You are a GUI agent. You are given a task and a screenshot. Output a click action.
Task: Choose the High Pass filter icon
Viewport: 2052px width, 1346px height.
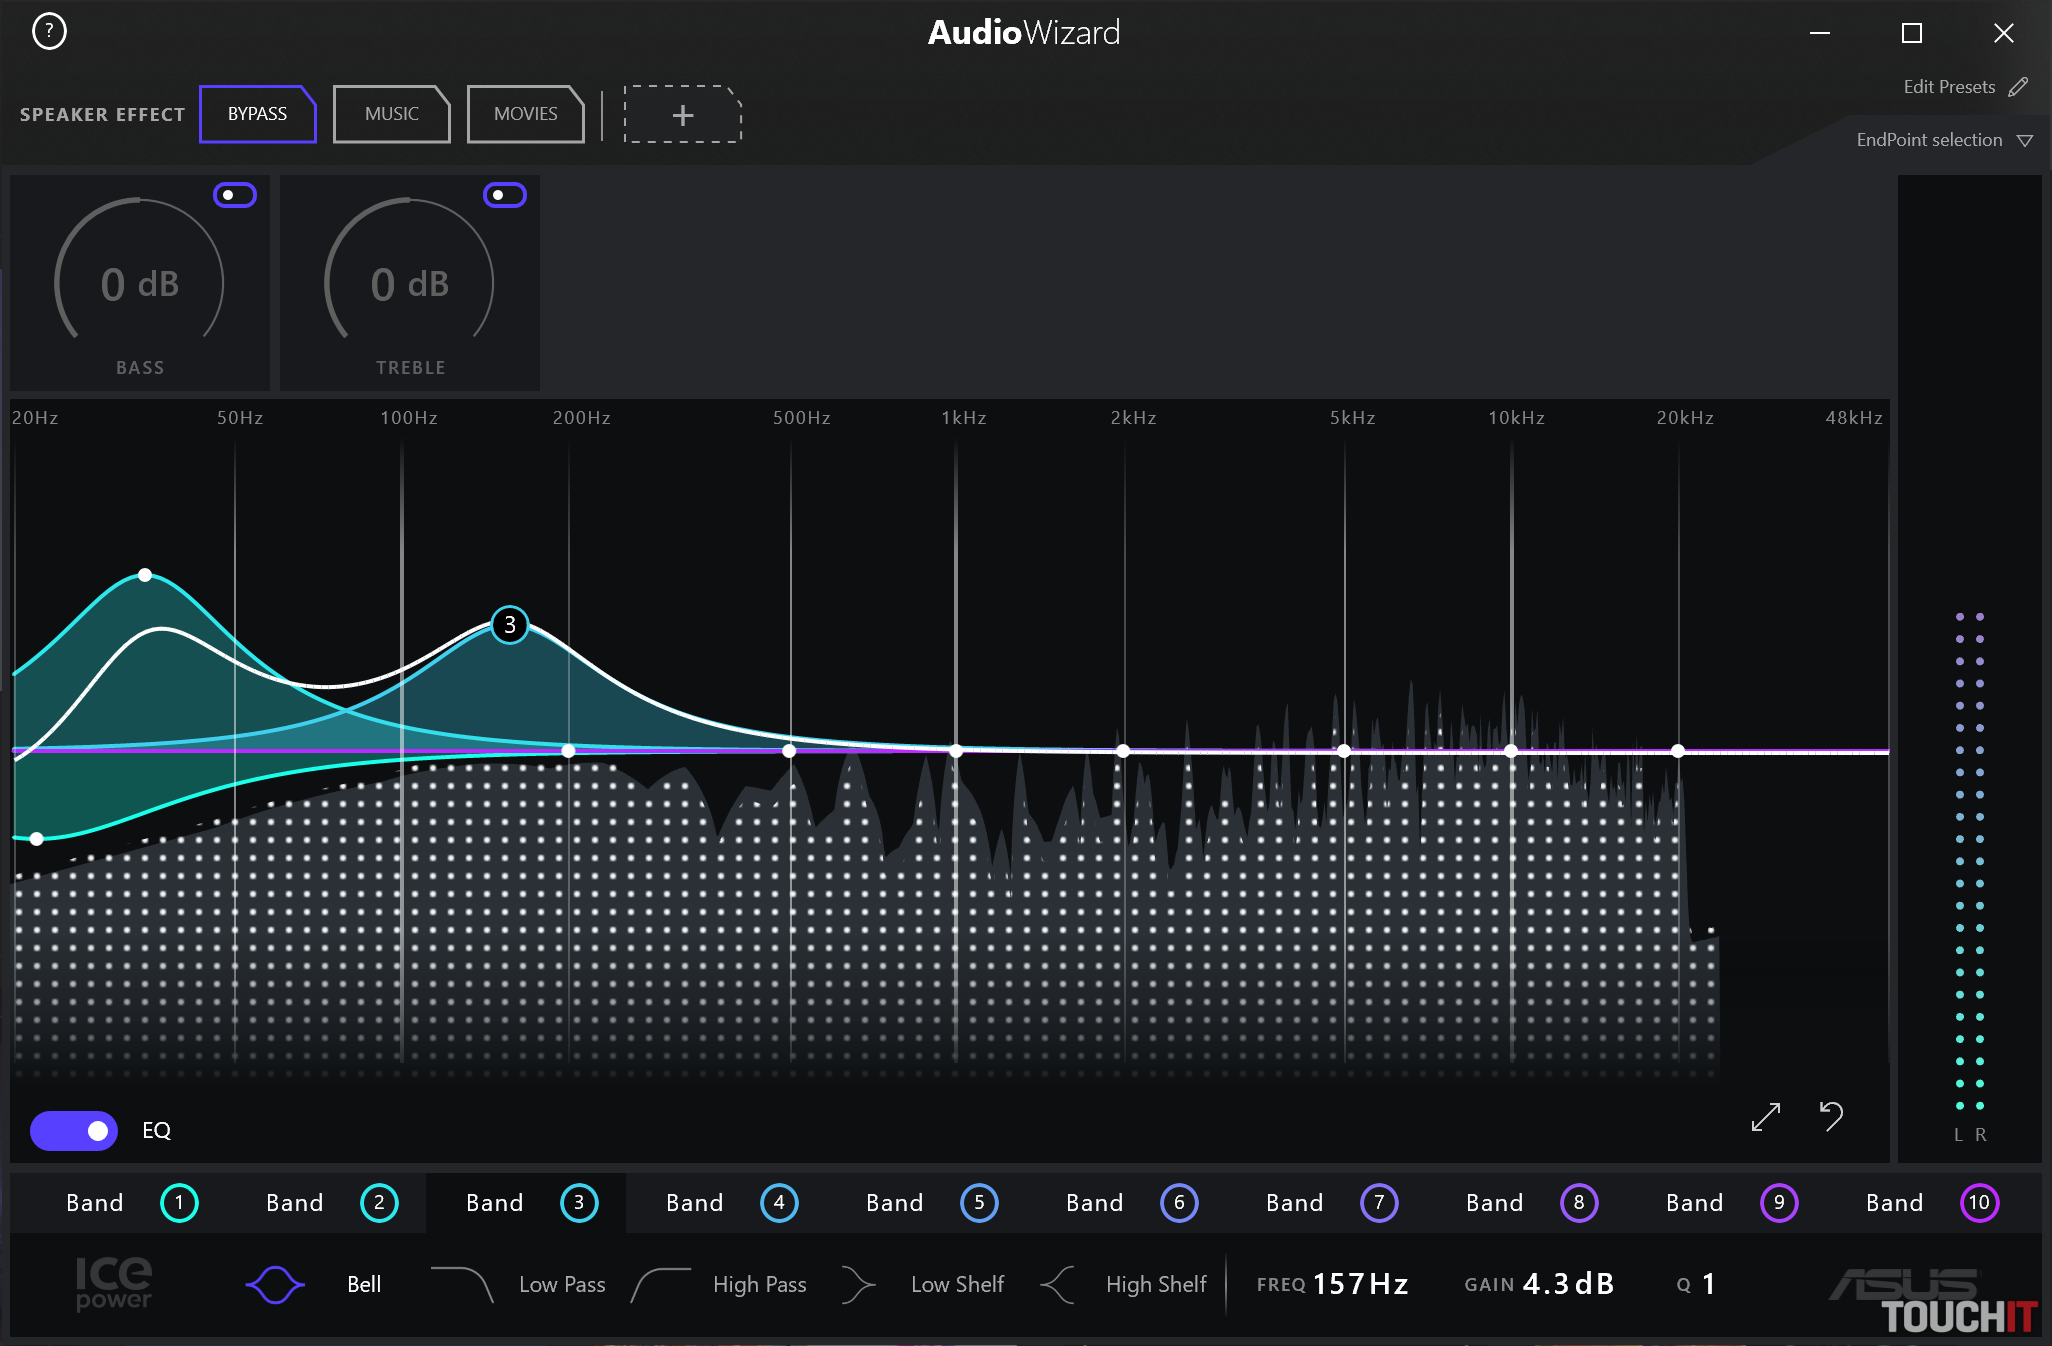[661, 1285]
